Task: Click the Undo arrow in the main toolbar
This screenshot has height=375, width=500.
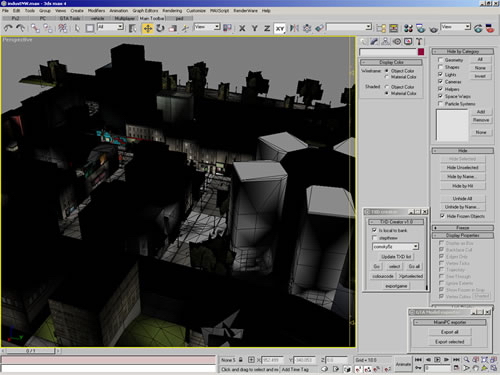Action: (8, 28)
